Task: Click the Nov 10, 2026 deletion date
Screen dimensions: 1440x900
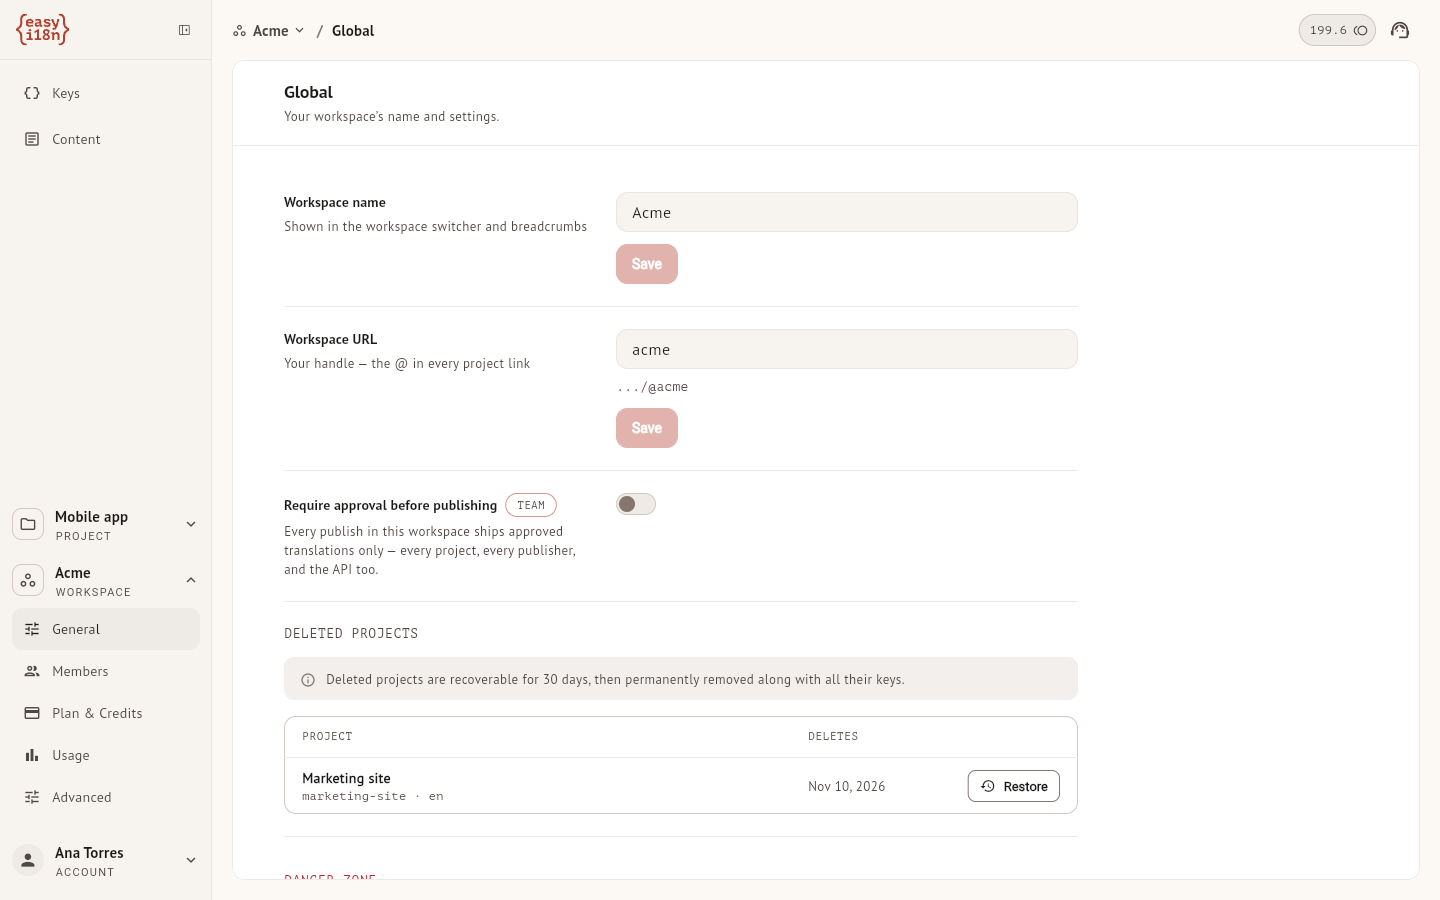Action: [x=847, y=786]
